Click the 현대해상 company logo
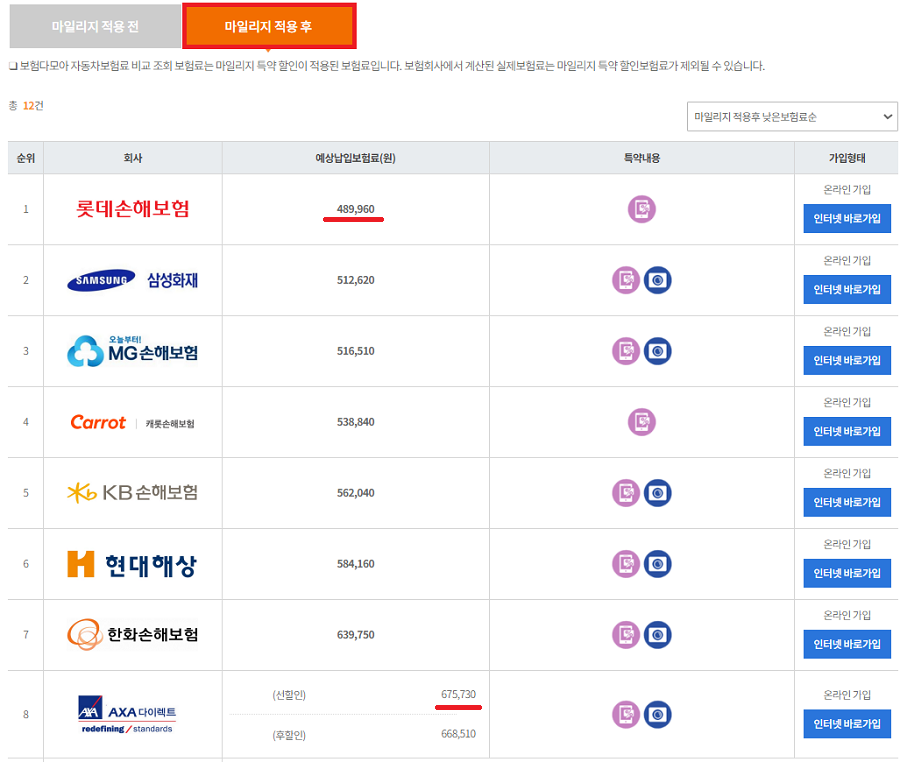900x762 pixels. click(x=133, y=565)
